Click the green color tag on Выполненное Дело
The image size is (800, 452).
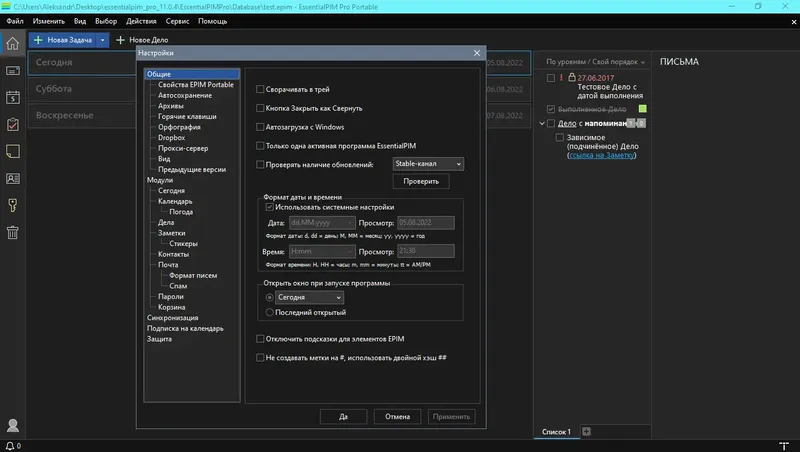tap(642, 109)
